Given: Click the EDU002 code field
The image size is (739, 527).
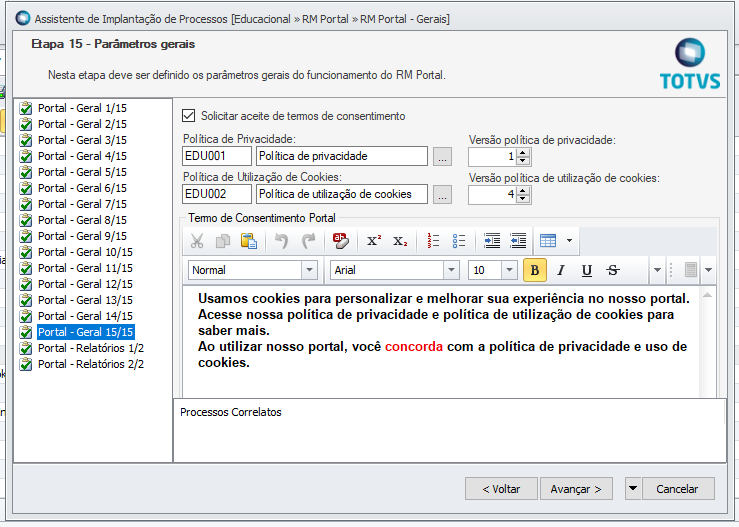Looking at the screenshot, I should tap(217, 194).
